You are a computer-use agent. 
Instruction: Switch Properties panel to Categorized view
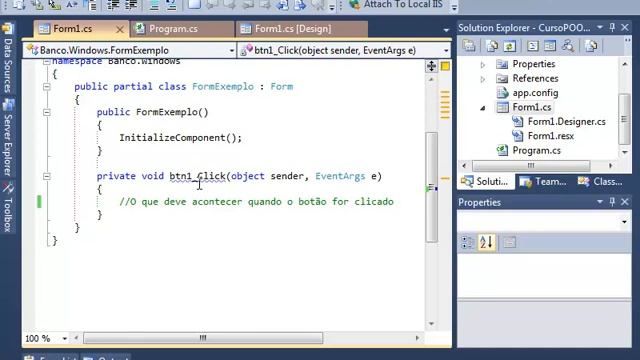467,242
